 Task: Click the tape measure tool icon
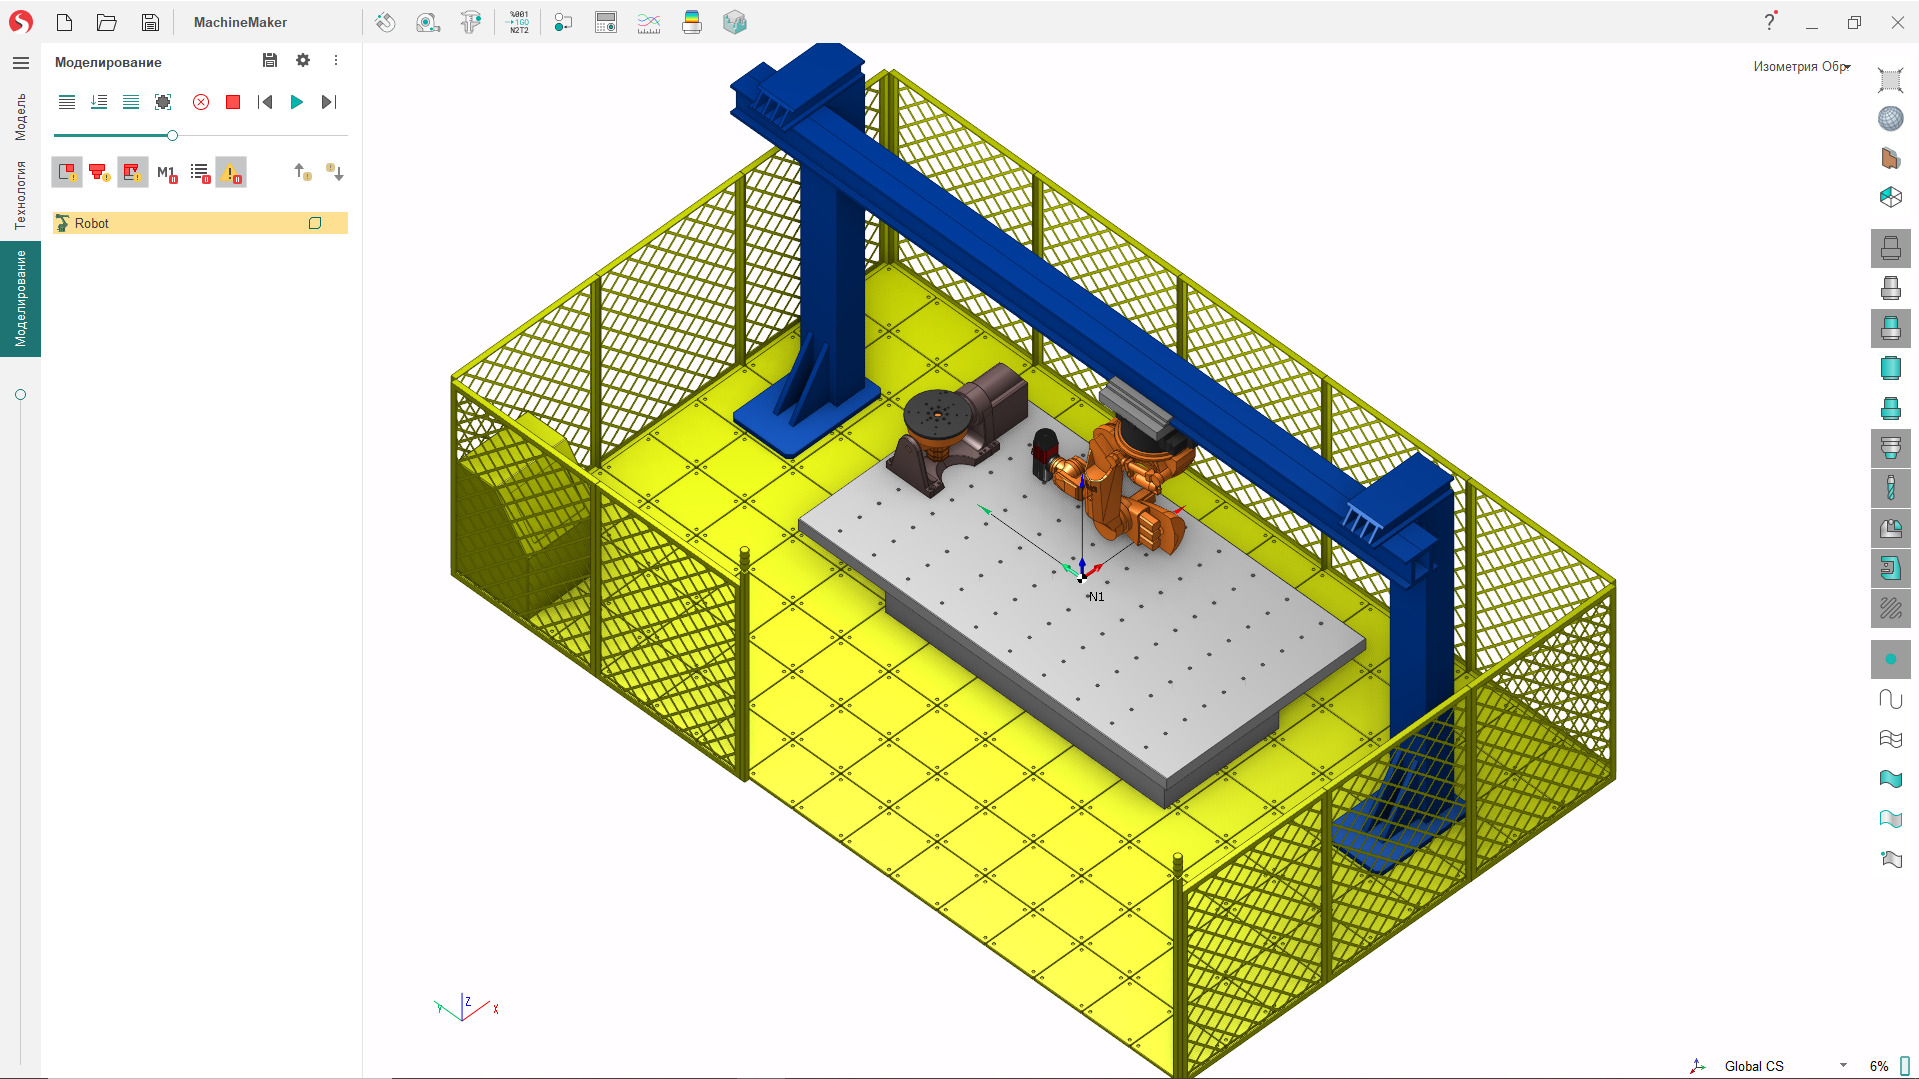click(x=428, y=22)
